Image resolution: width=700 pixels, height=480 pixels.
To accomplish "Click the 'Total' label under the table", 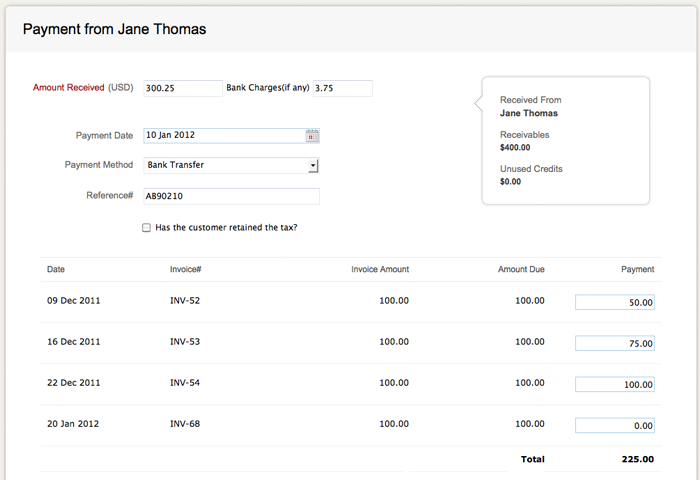I will [533, 459].
